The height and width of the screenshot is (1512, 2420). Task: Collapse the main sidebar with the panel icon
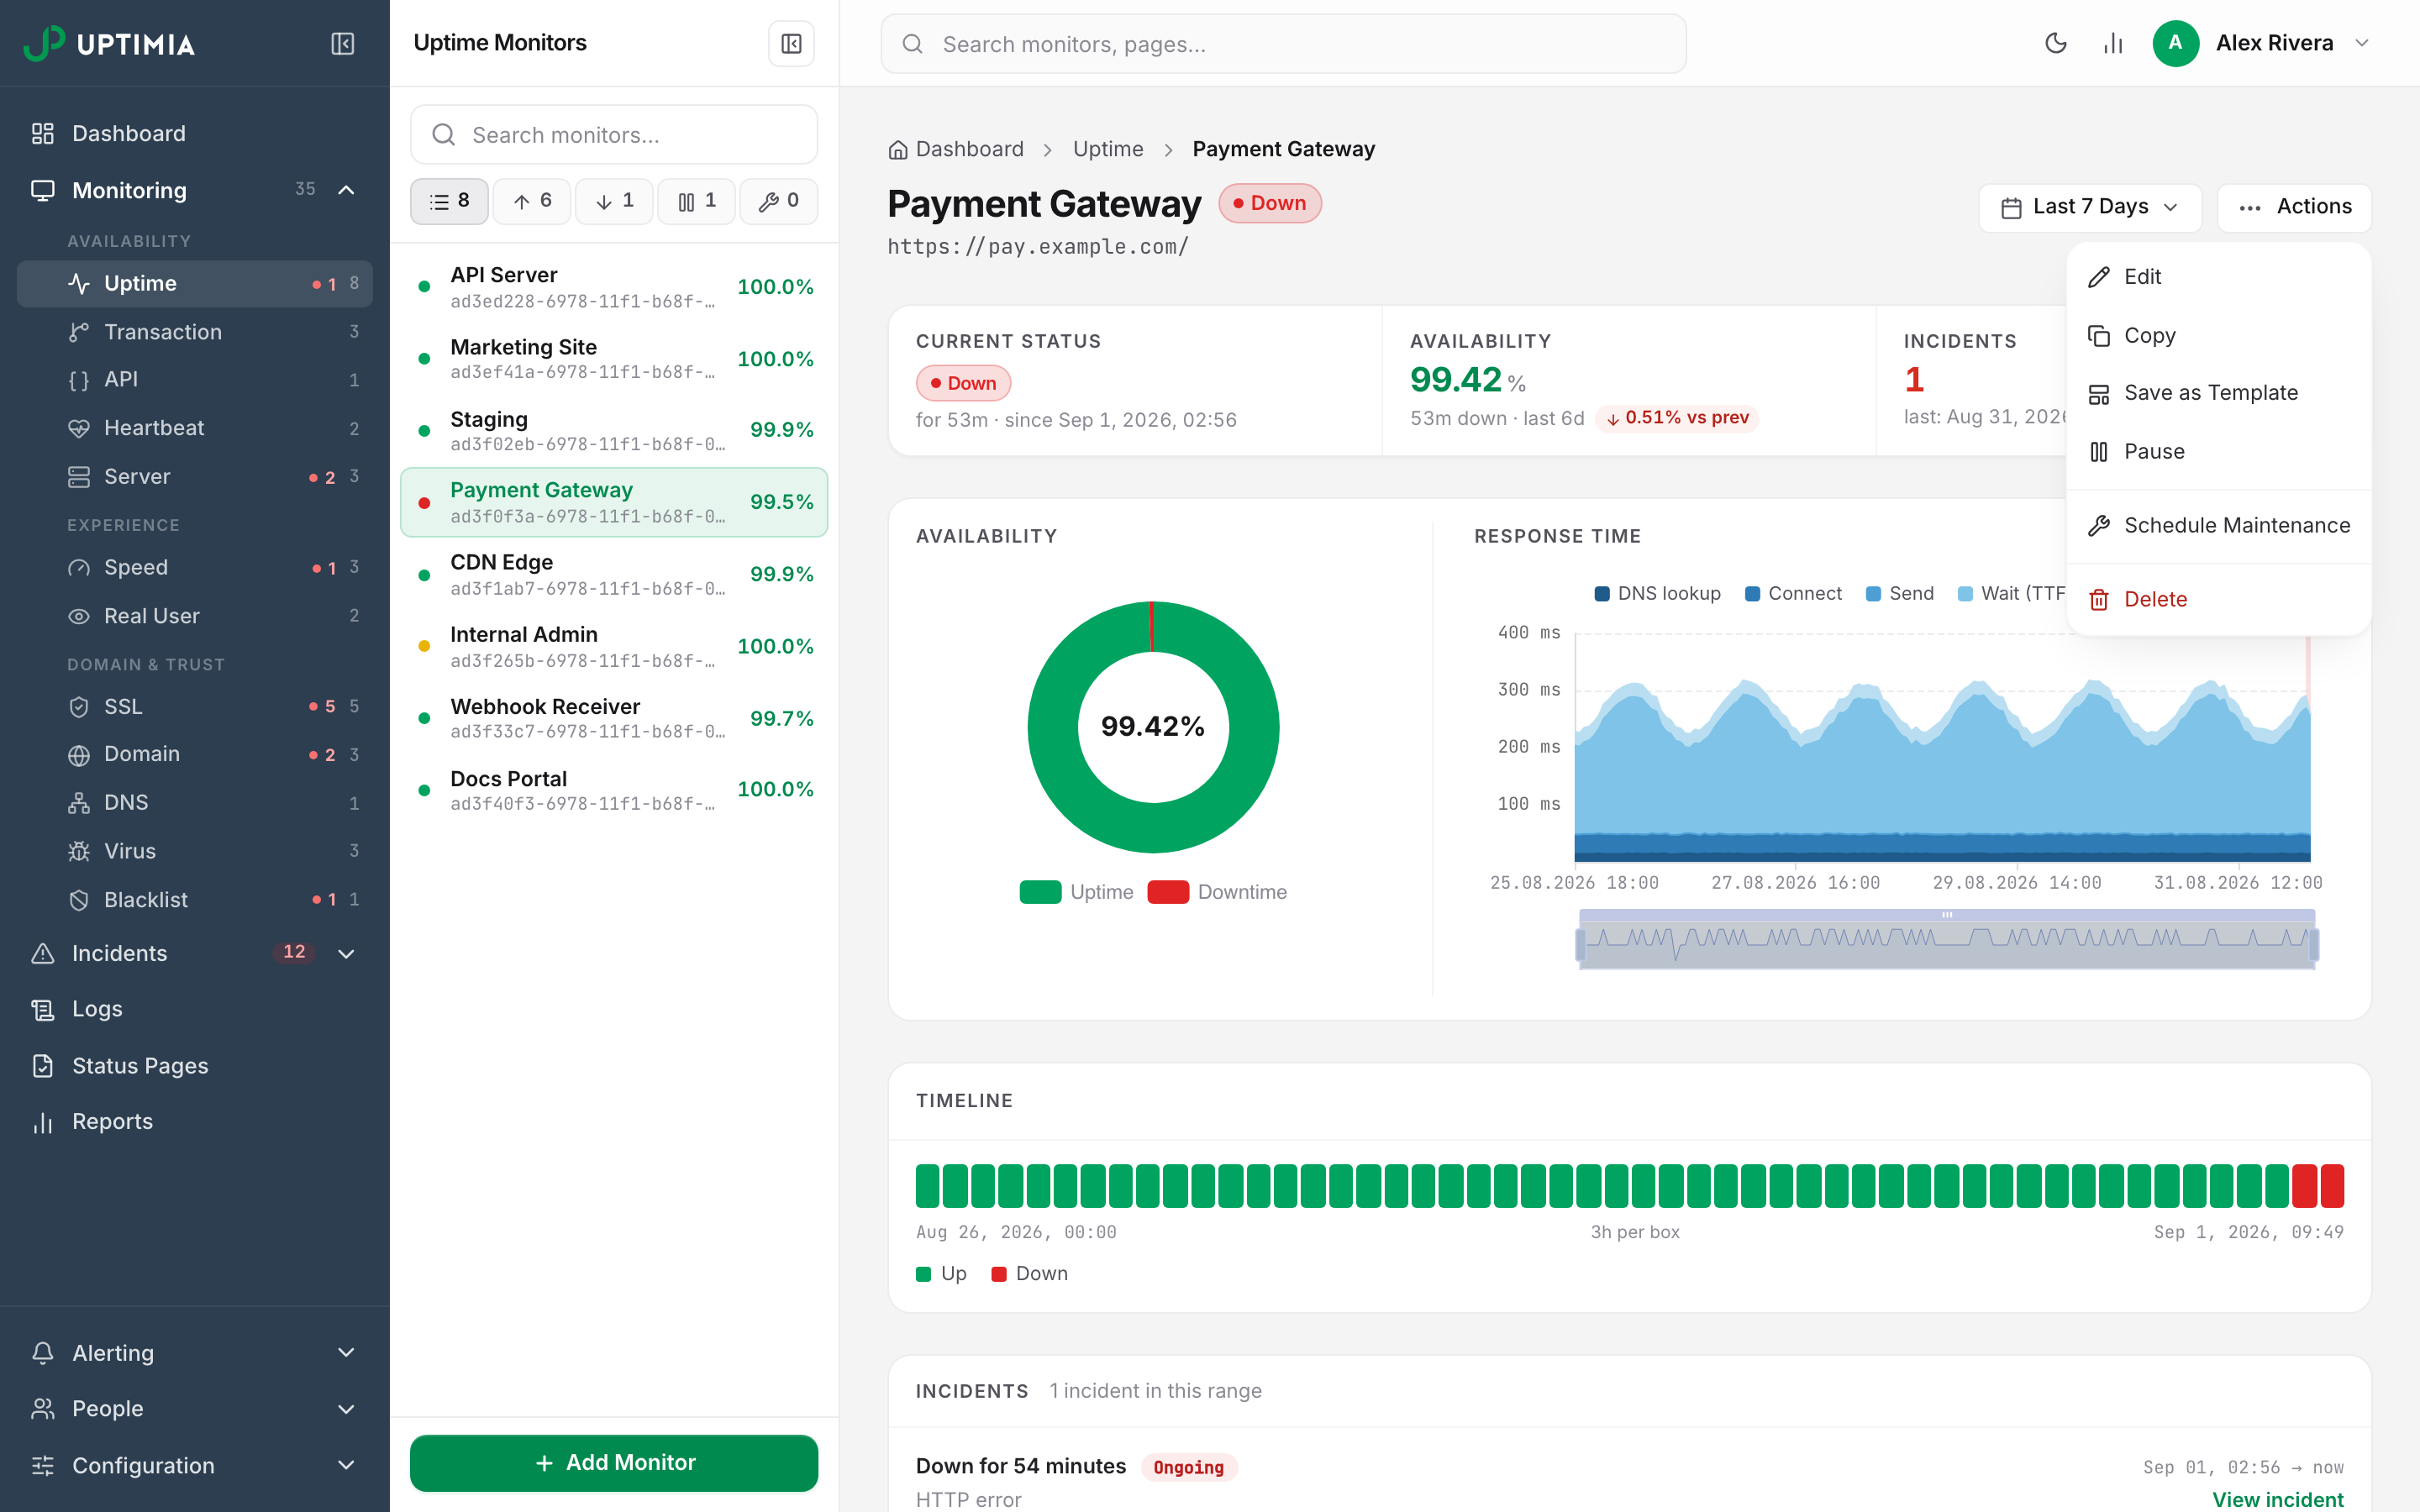coord(342,44)
